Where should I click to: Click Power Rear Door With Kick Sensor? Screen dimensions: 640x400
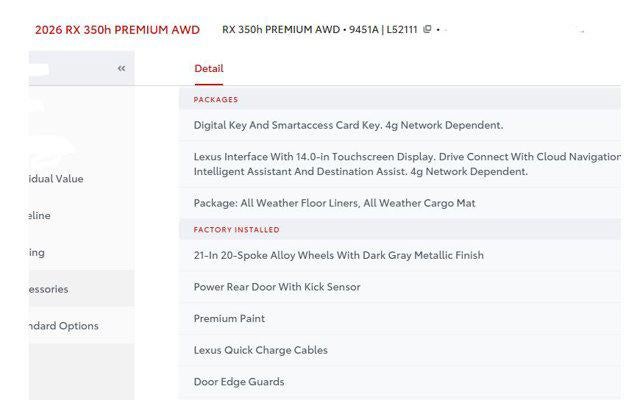[x=277, y=287]
